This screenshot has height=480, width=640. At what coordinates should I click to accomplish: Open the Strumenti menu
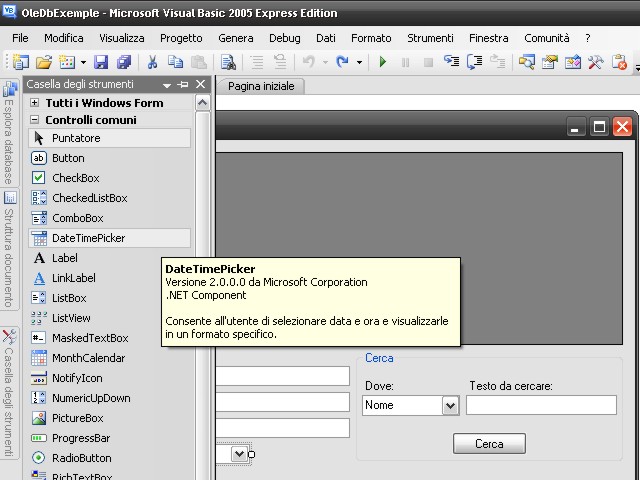(430, 38)
